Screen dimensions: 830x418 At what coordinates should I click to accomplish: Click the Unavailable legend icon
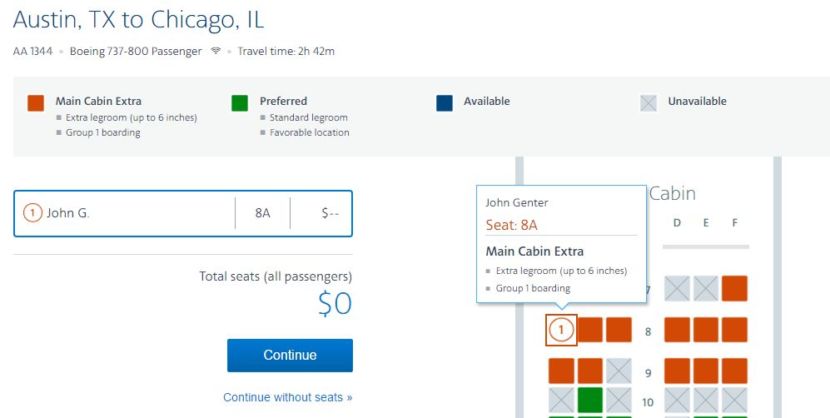(649, 103)
